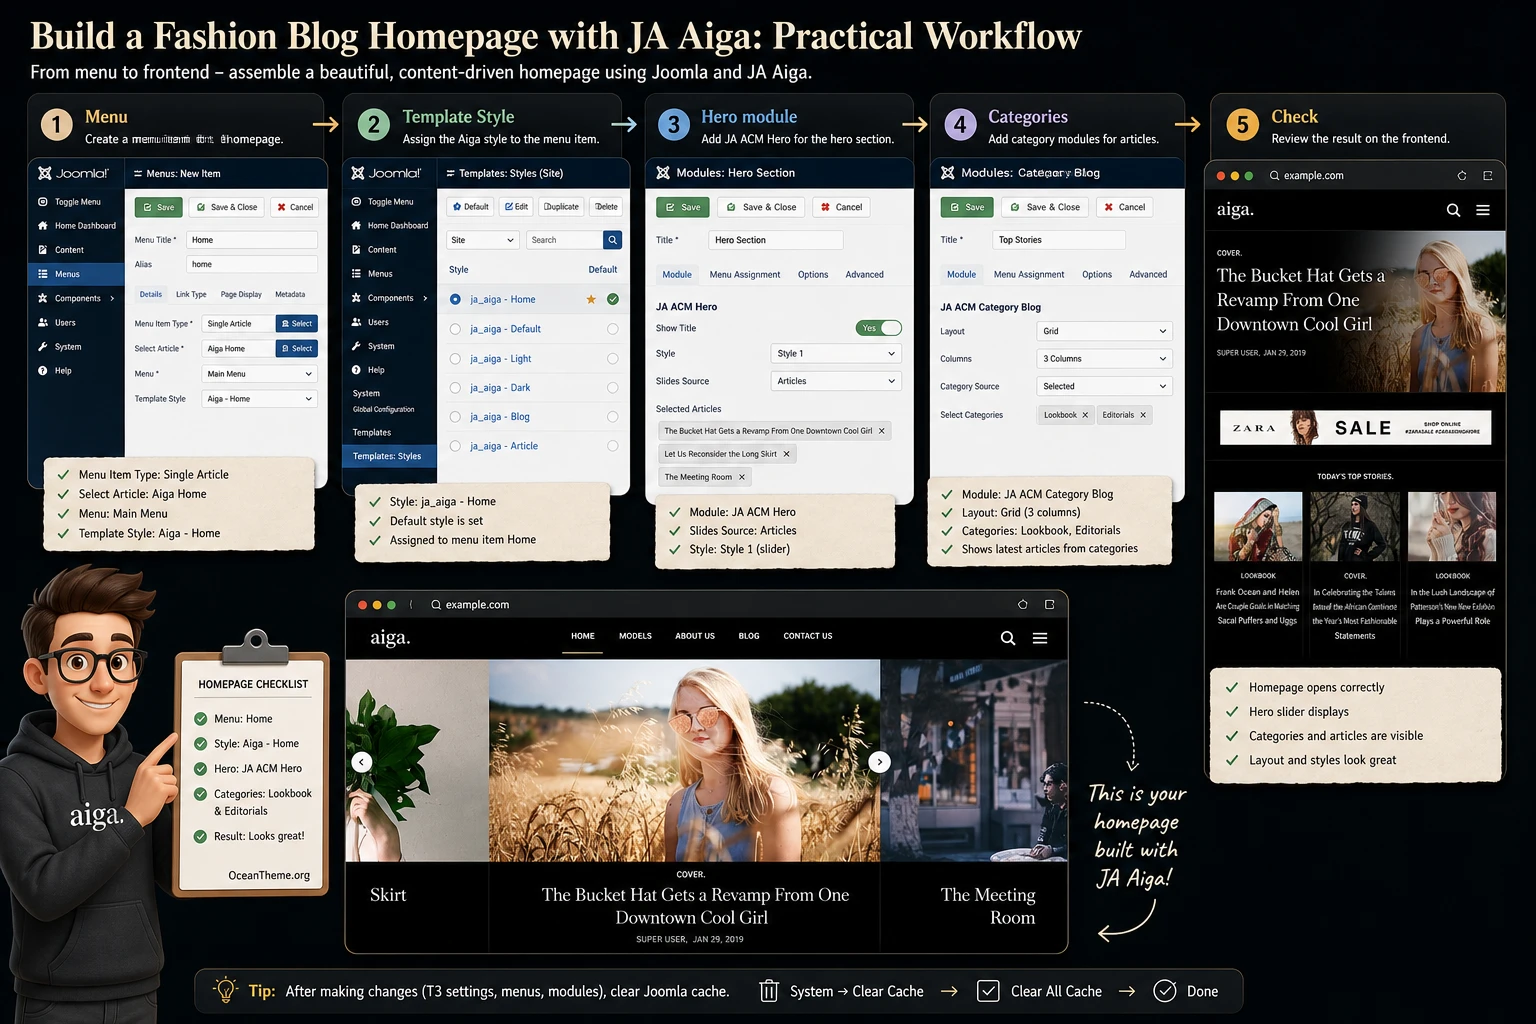
Task: Open Menu Assignment tab in Hero Section module
Action: point(745,274)
